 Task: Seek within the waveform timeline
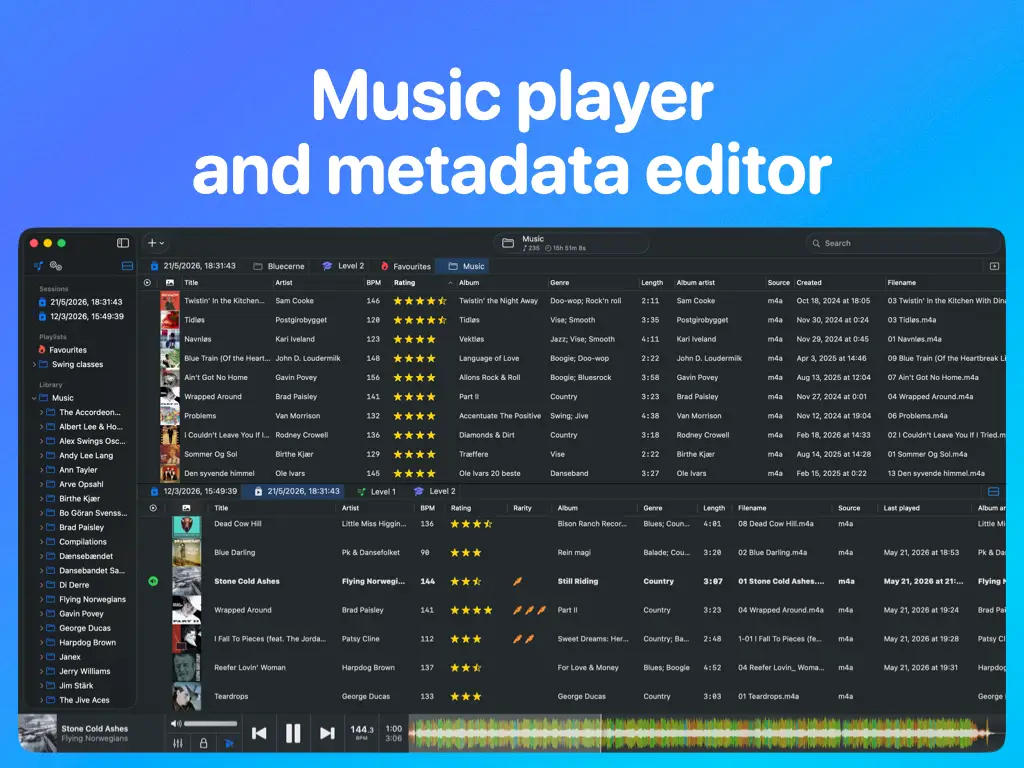click(x=705, y=733)
